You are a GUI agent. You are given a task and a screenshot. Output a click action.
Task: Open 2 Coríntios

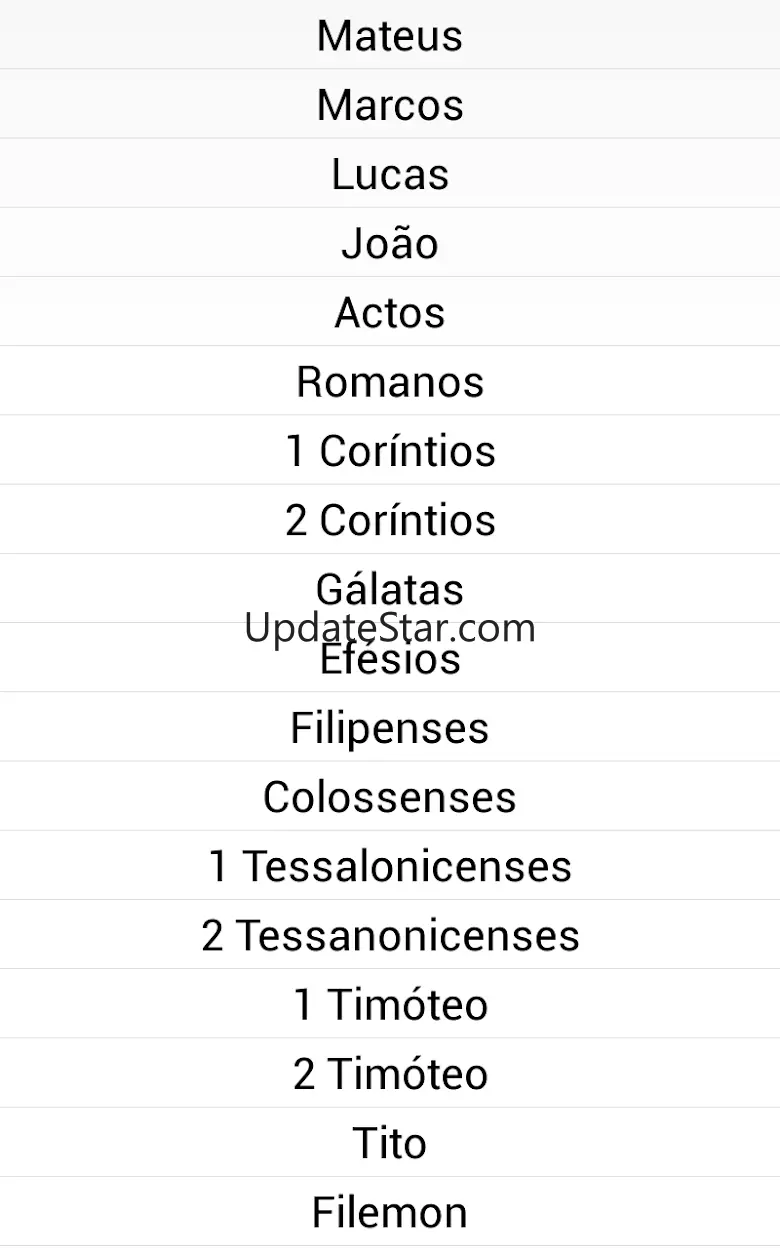point(390,519)
